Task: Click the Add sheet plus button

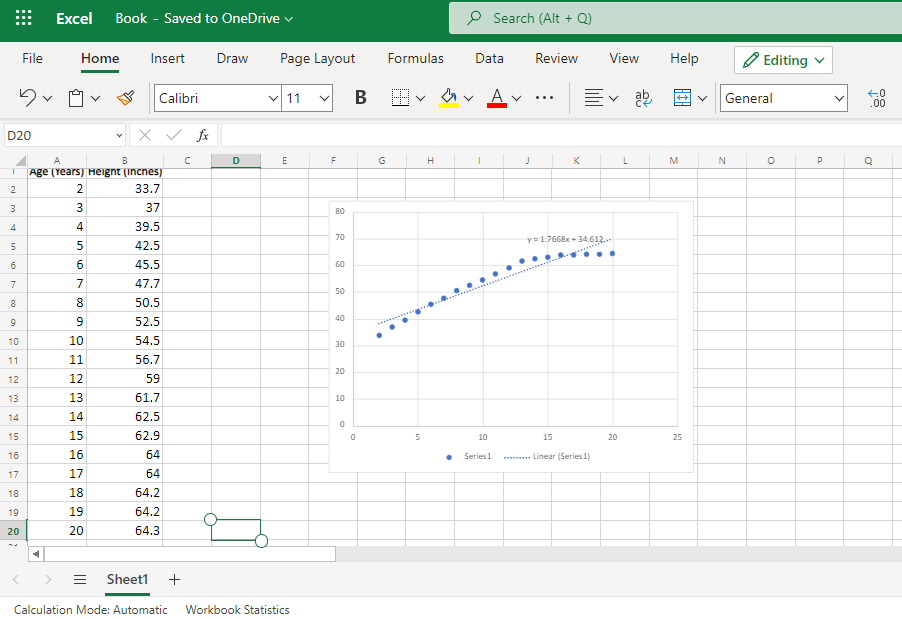Action: pyautogui.click(x=174, y=579)
